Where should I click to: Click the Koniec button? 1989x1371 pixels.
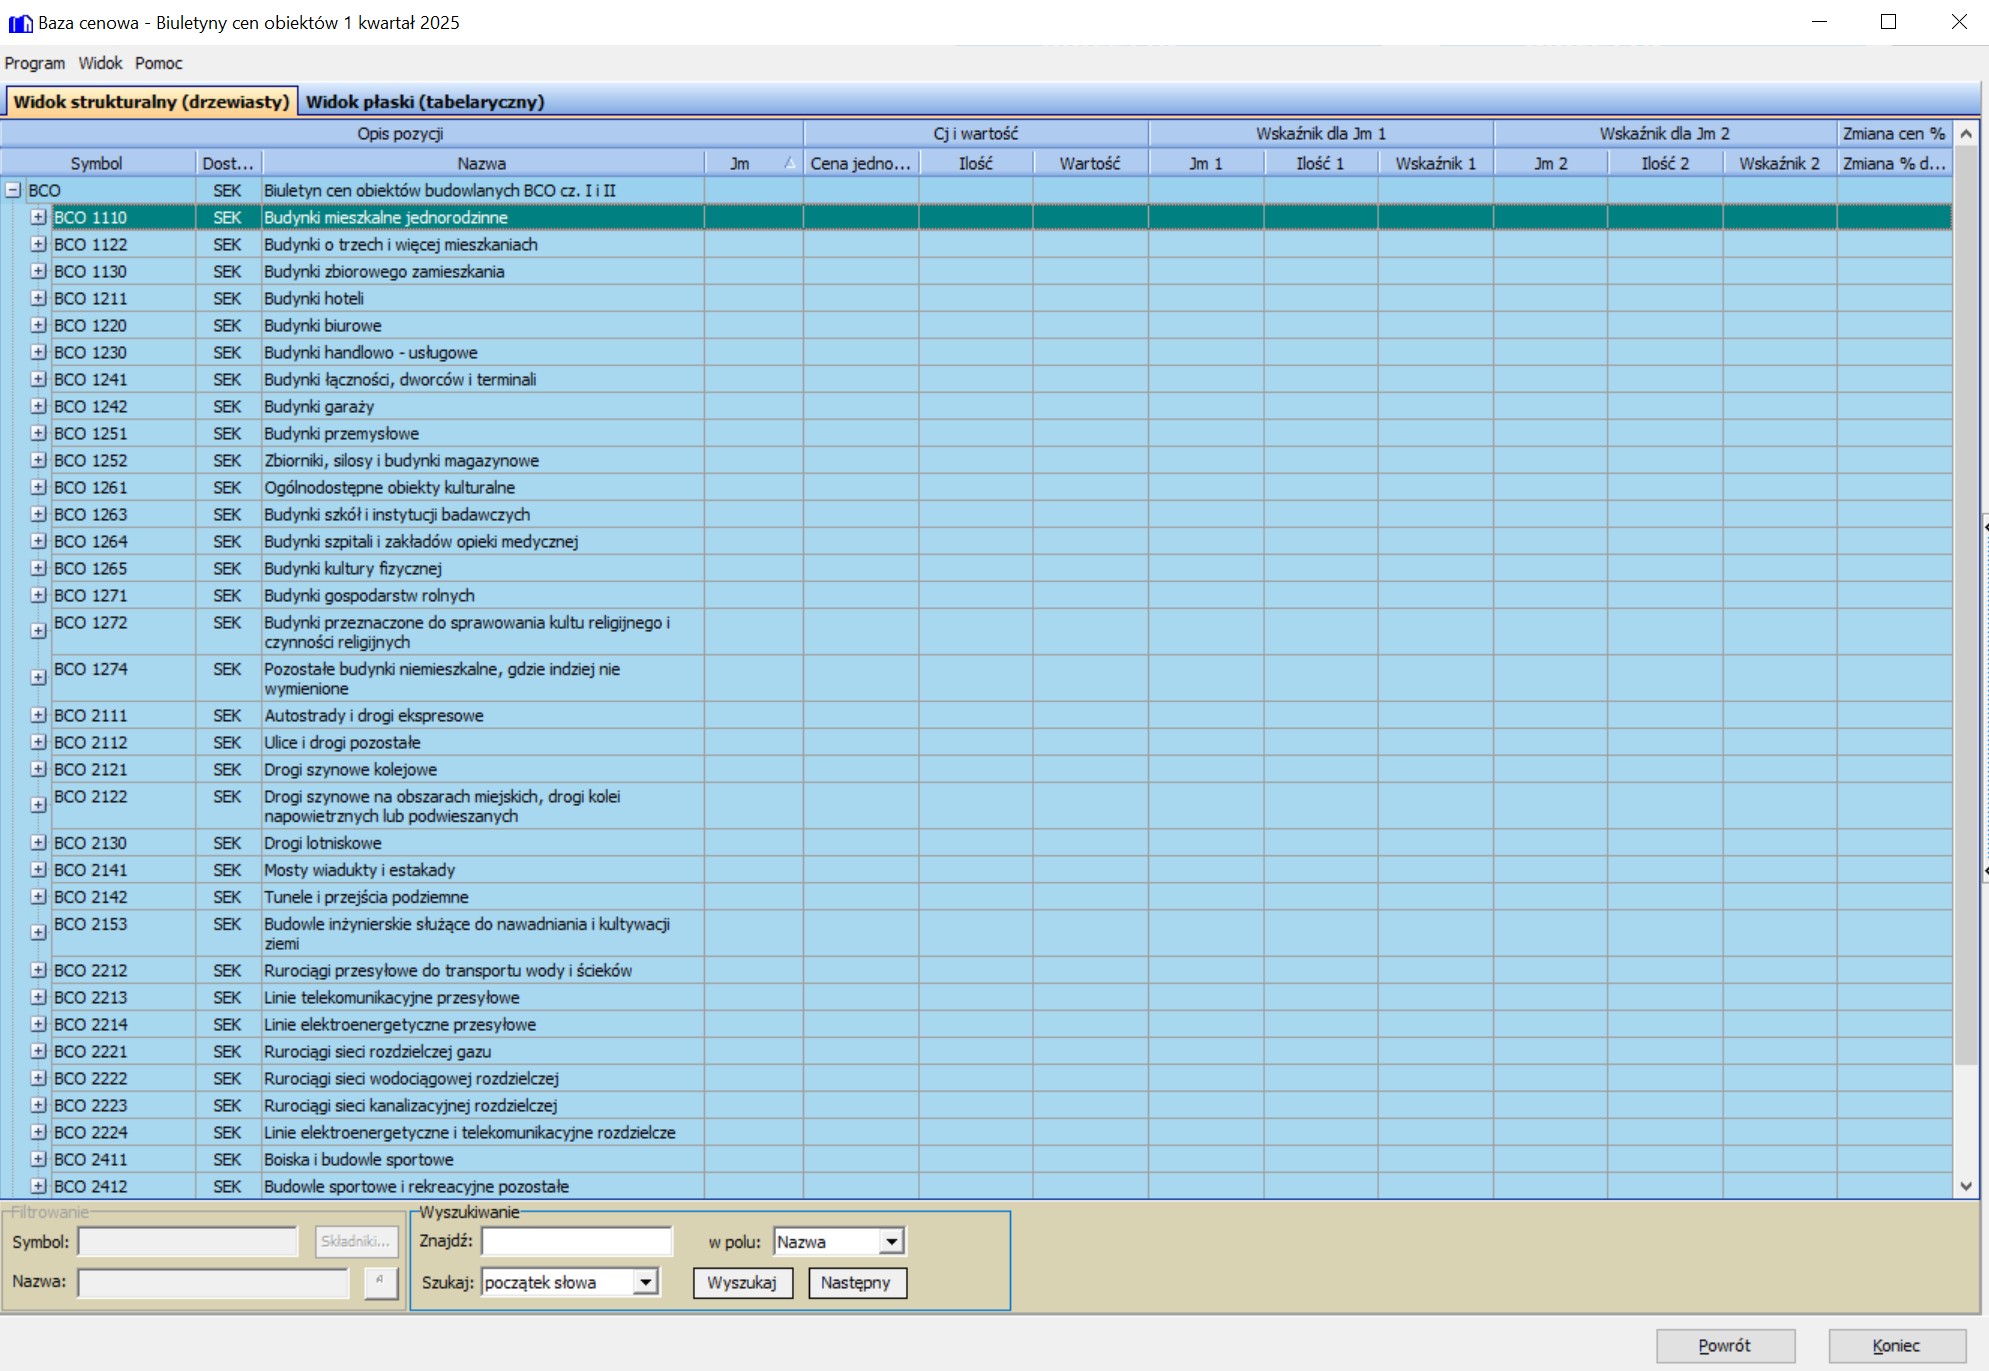pos(1897,1346)
